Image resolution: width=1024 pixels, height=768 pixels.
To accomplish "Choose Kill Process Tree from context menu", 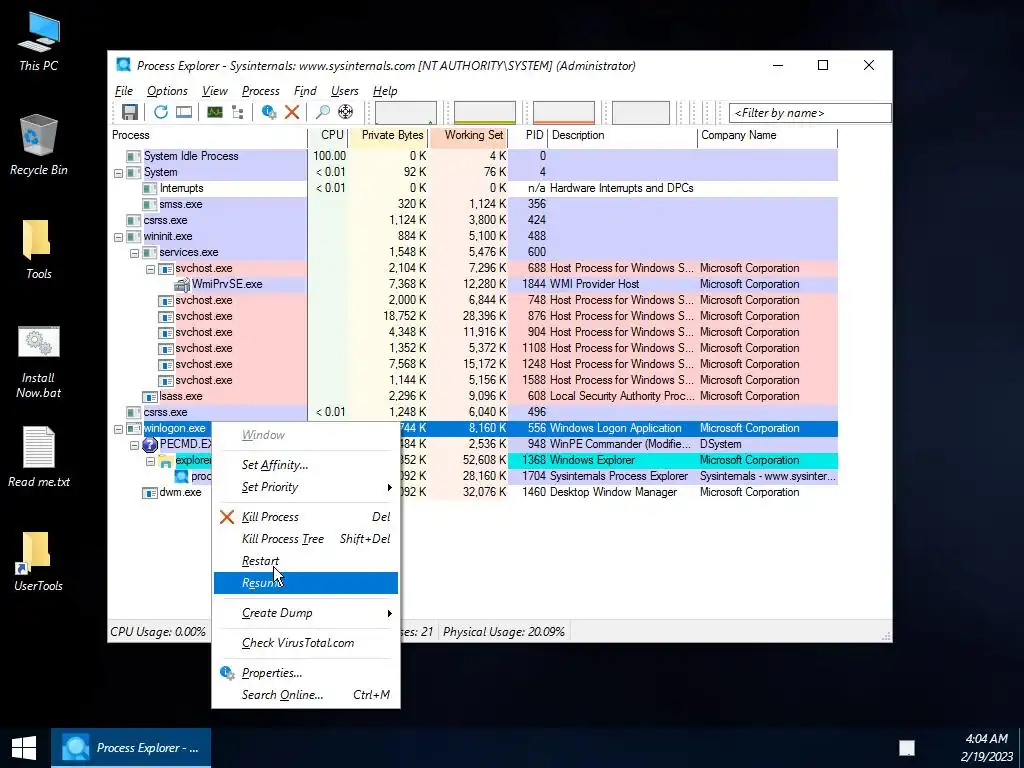I will 306,539.
